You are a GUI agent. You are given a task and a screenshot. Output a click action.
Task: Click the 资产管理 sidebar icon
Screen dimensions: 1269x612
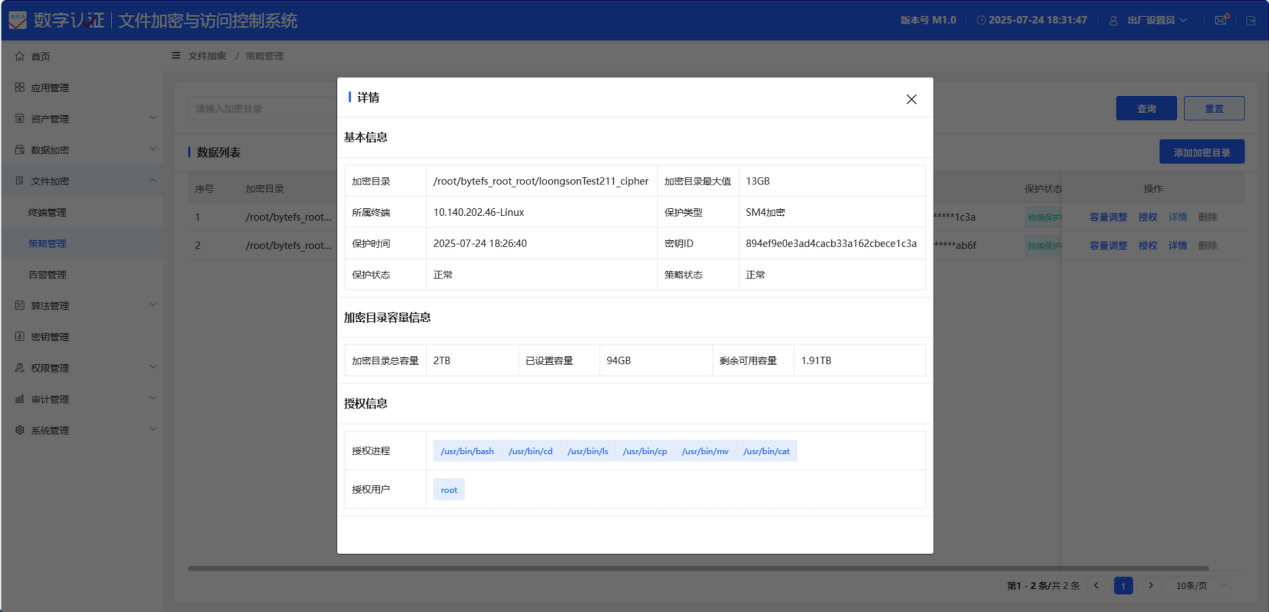click(20, 119)
